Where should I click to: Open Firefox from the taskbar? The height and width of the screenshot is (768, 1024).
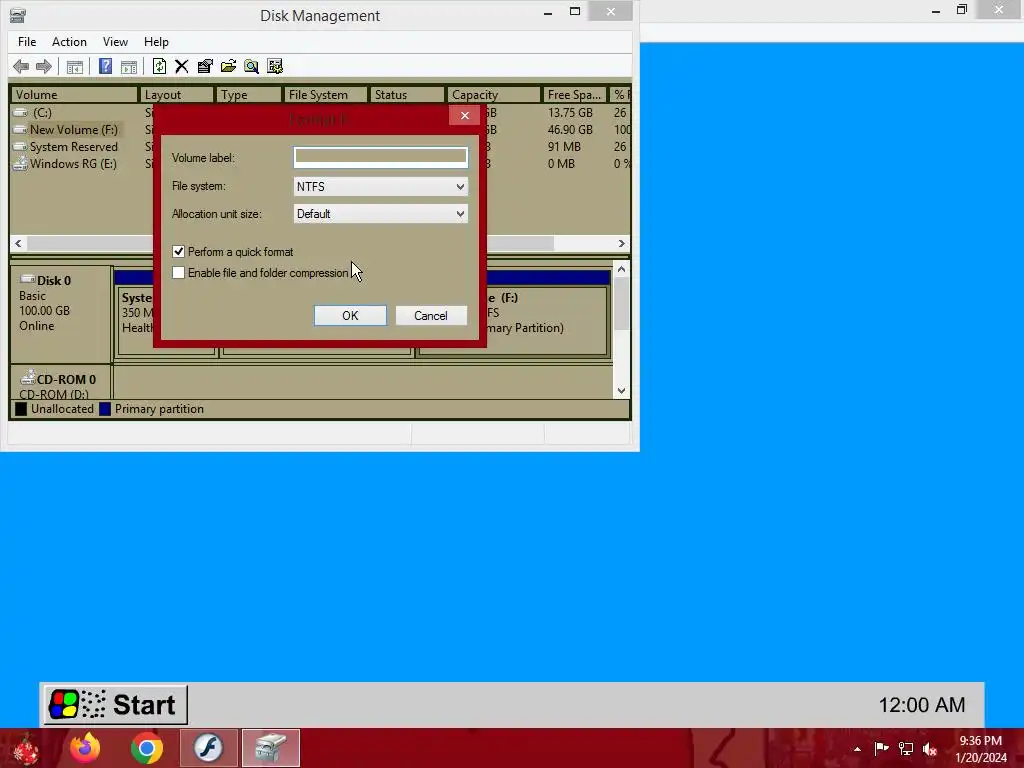[x=85, y=748]
